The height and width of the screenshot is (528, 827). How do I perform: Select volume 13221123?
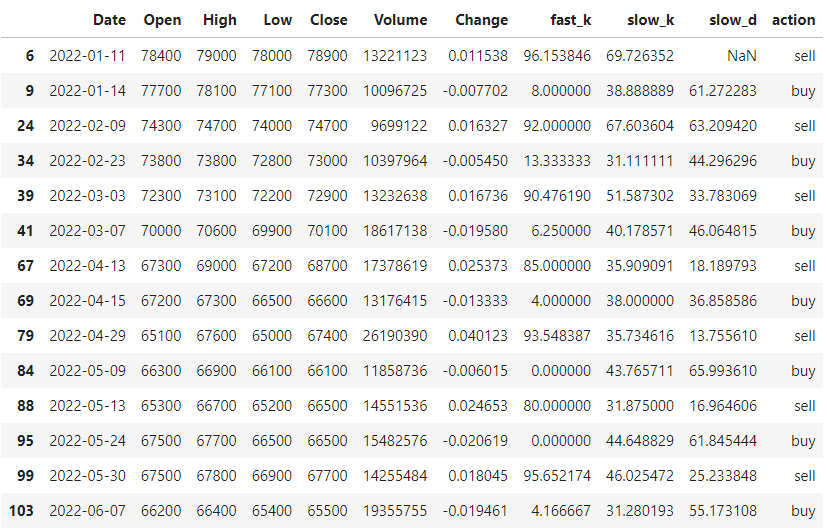coord(395,55)
